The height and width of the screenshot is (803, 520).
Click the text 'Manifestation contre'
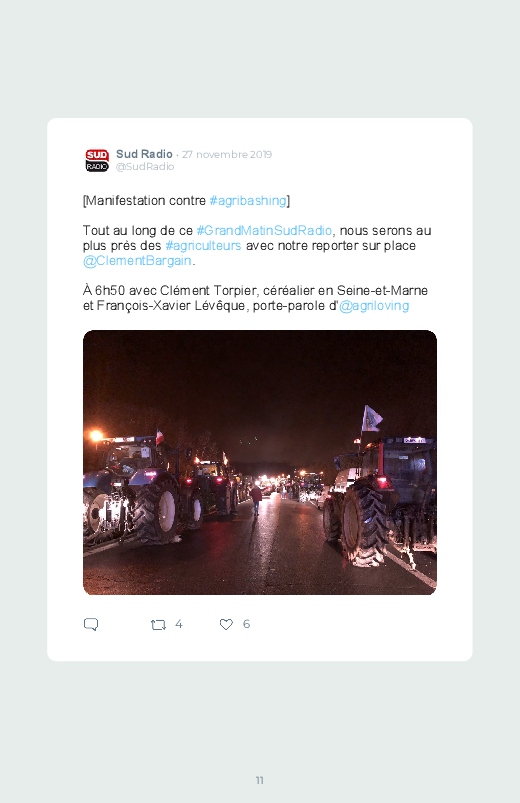(145, 201)
